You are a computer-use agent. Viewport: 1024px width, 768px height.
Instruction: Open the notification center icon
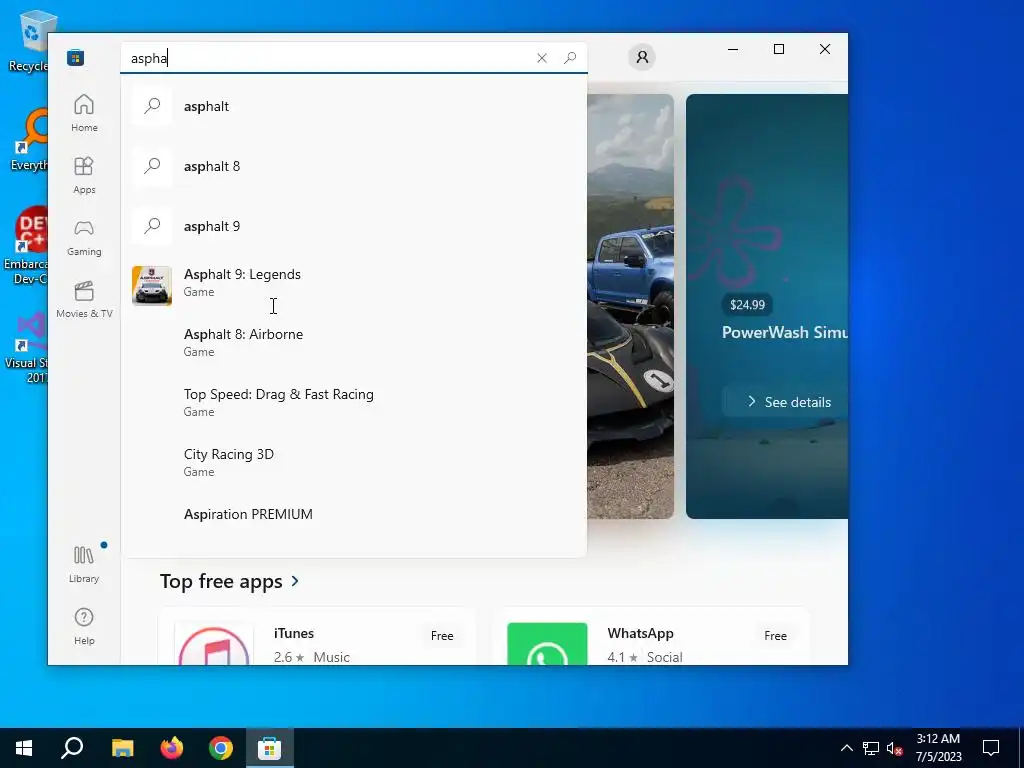tap(991, 748)
